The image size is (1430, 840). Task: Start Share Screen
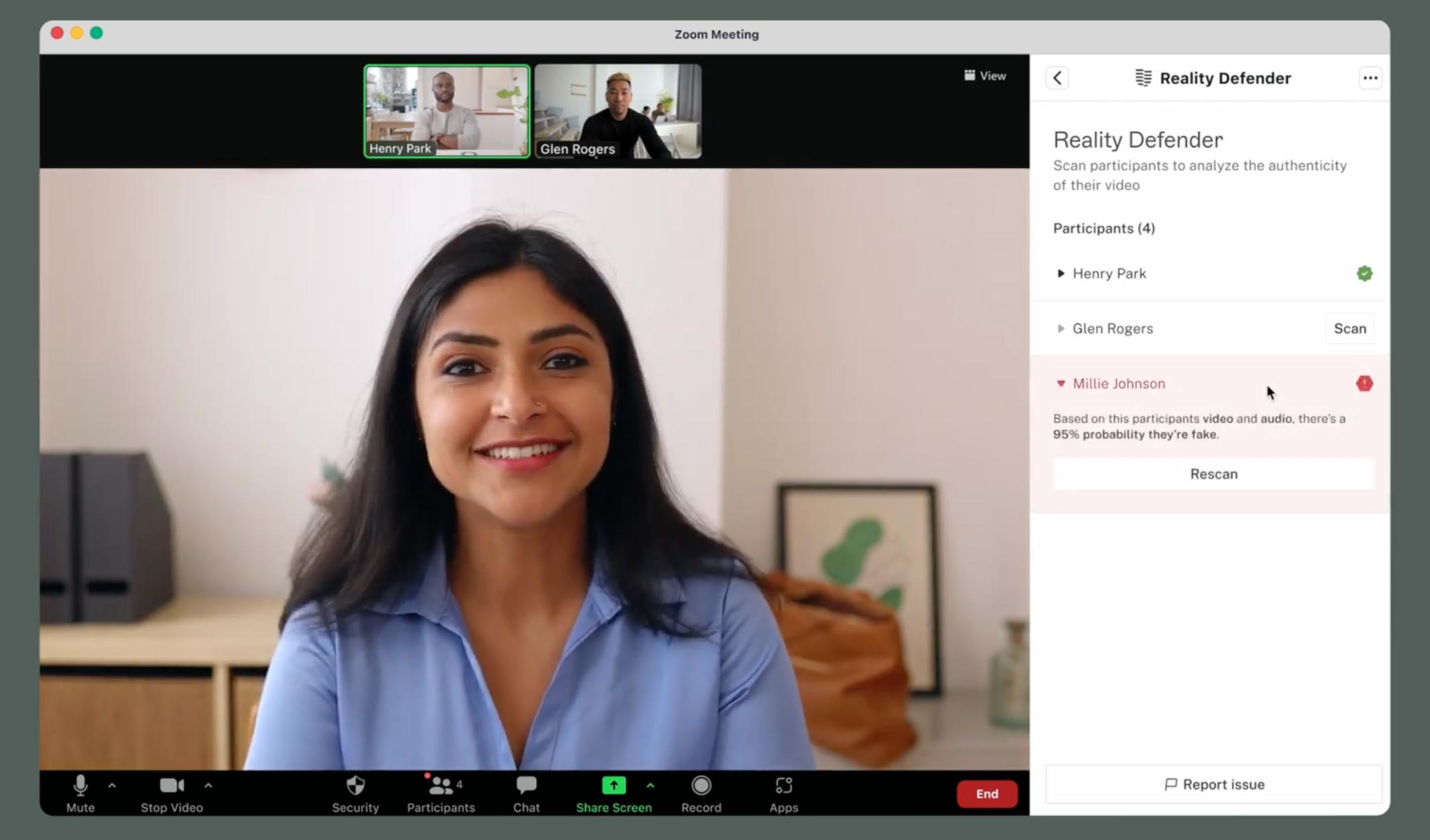[614, 794]
